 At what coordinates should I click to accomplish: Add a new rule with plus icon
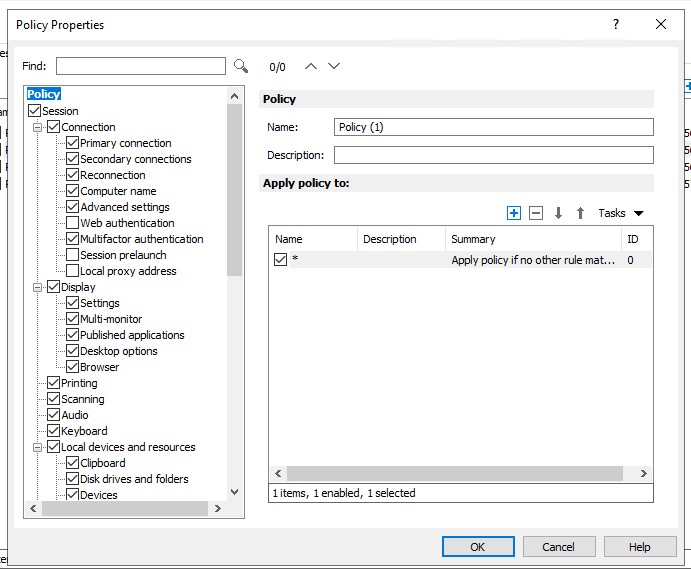pos(514,213)
